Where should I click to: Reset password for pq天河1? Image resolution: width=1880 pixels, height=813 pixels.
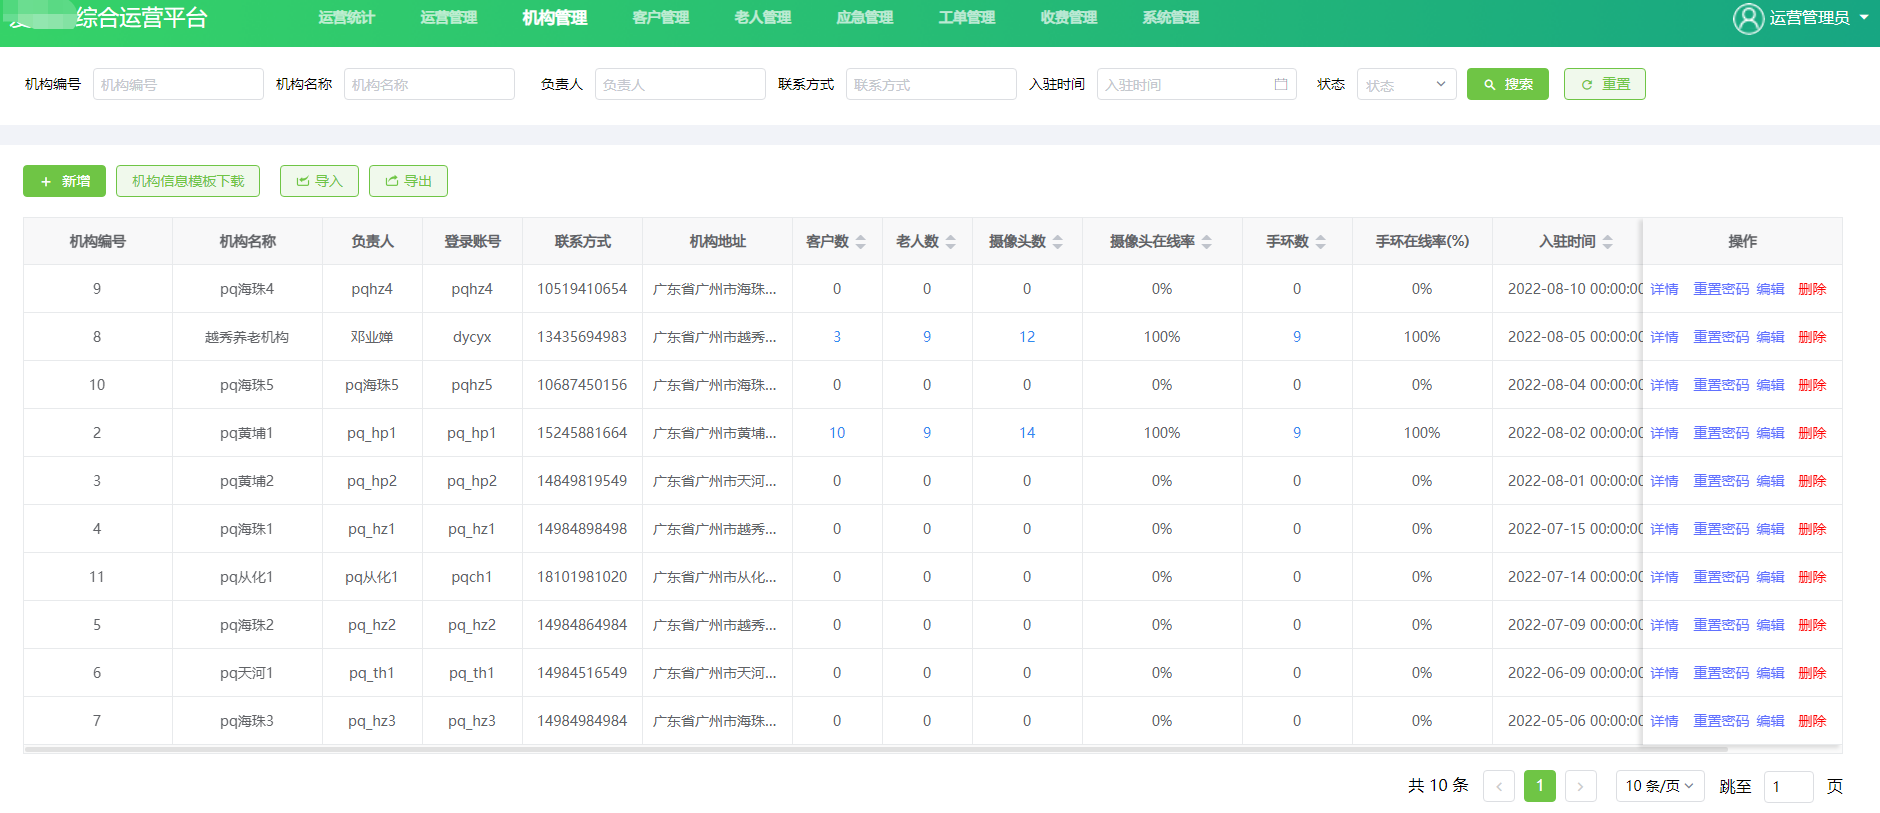1721,673
